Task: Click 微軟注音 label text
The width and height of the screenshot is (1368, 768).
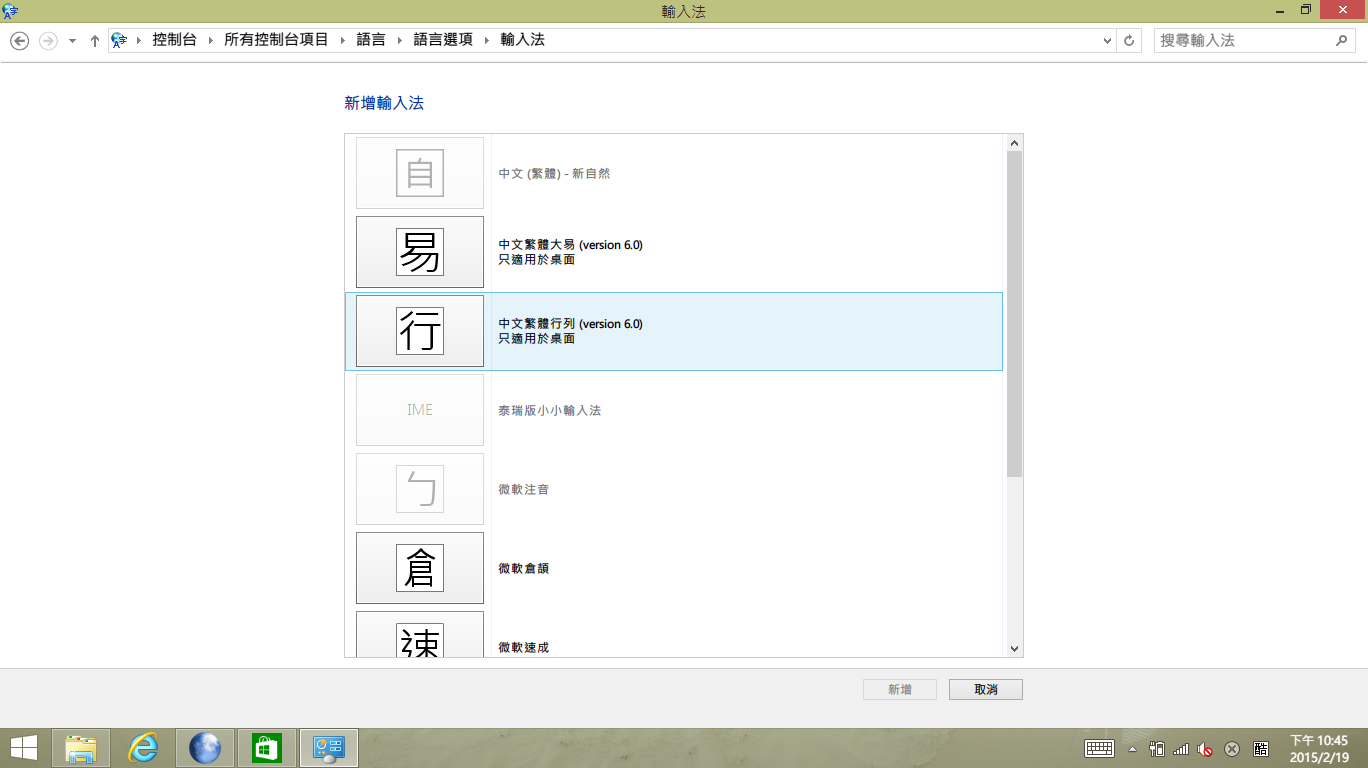Action: 524,490
